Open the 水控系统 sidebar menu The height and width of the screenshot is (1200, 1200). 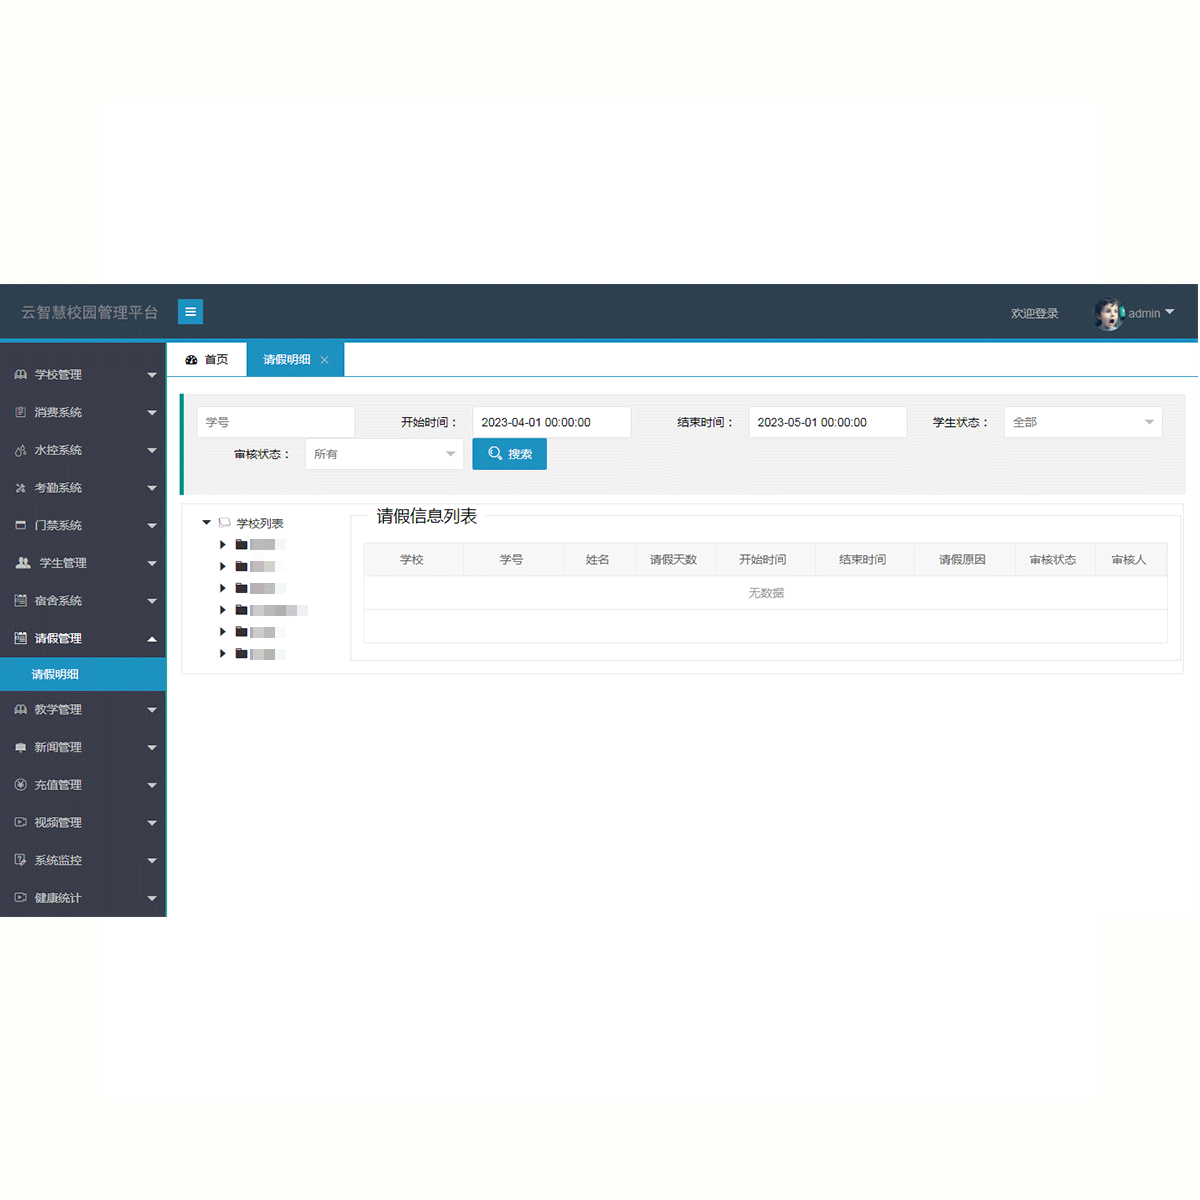coord(83,450)
